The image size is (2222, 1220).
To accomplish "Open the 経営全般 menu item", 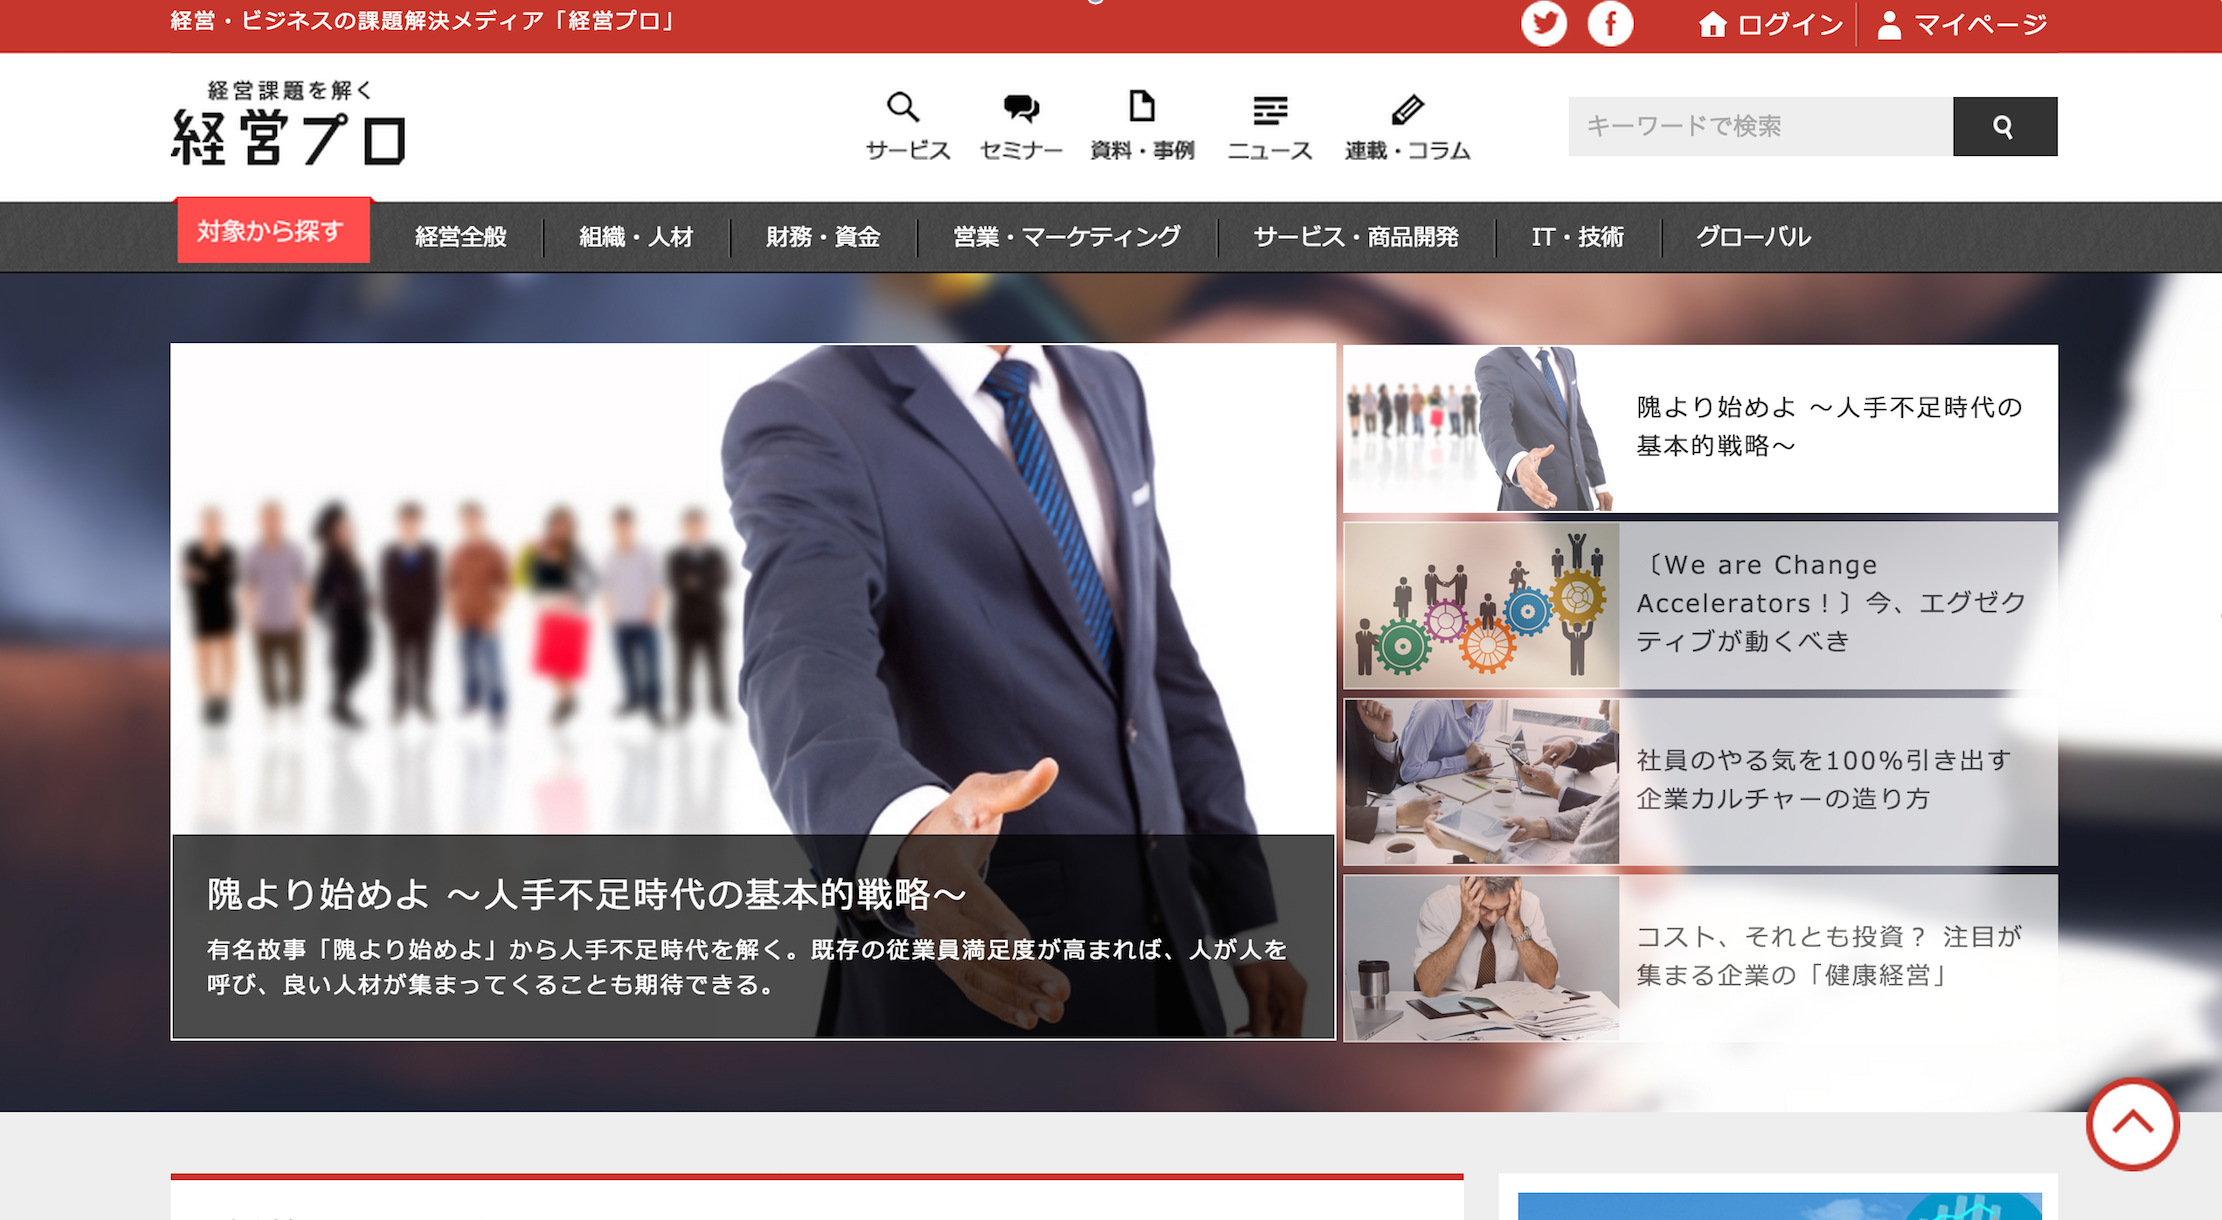I will pyautogui.click(x=460, y=237).
